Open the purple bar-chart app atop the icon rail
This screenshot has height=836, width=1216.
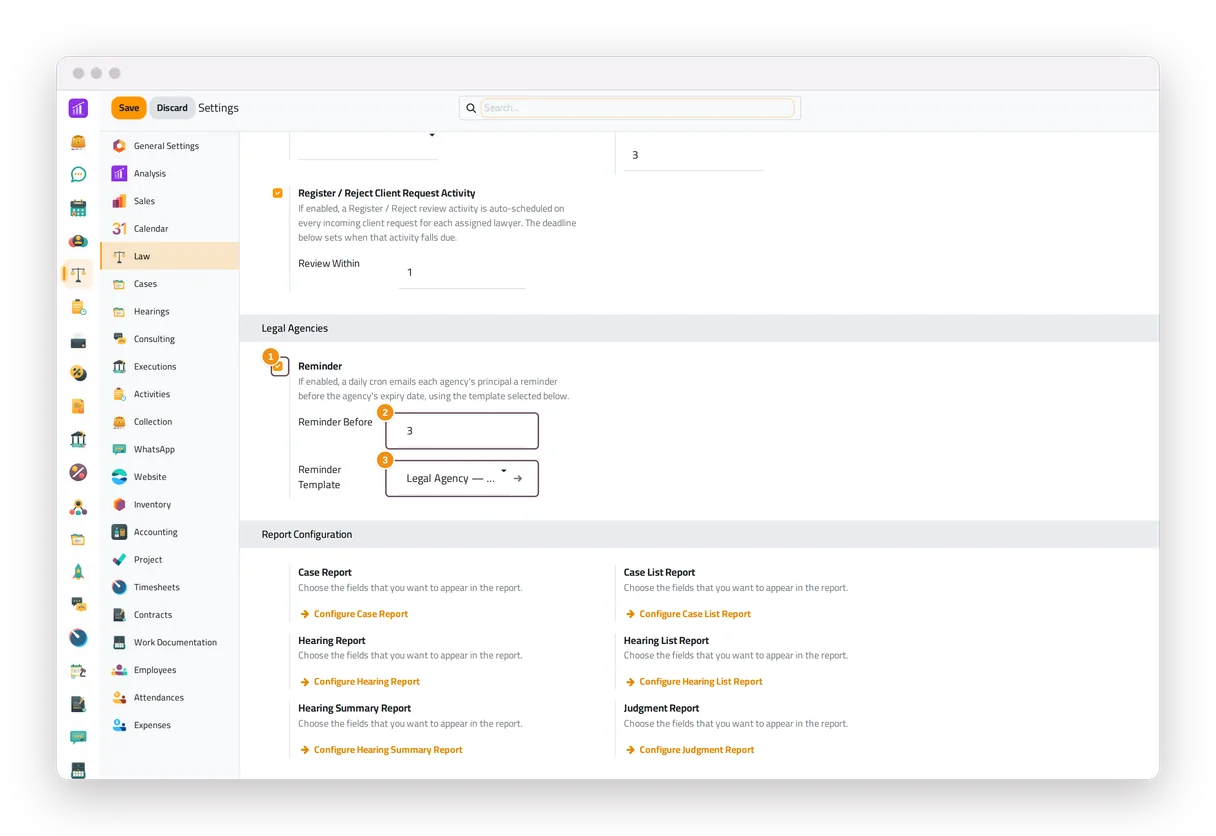click(78, 109)
